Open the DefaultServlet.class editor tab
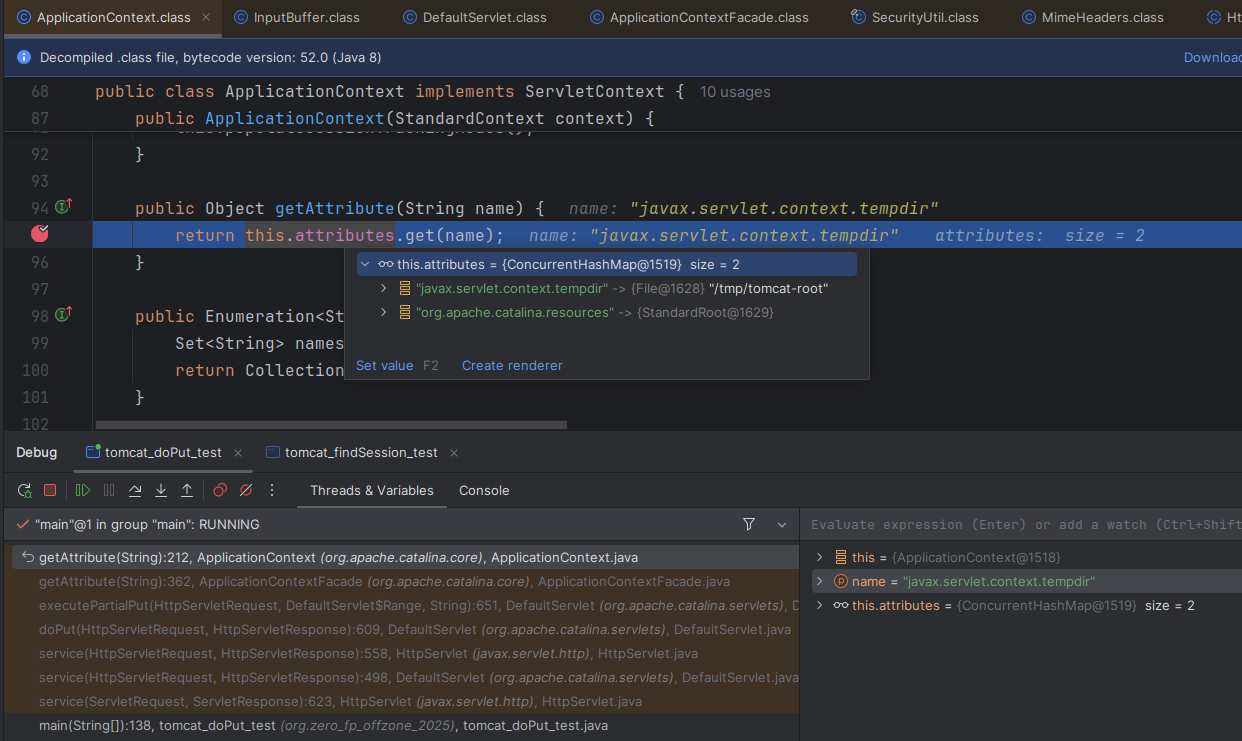The width and height of the screenshot is (1242, 741). 484,17
